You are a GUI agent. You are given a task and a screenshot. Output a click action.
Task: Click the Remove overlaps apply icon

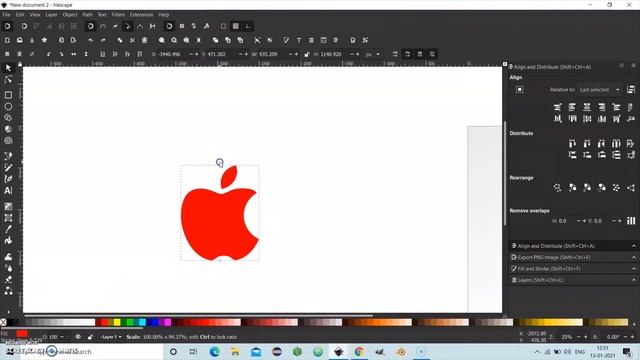coord(631,221)
